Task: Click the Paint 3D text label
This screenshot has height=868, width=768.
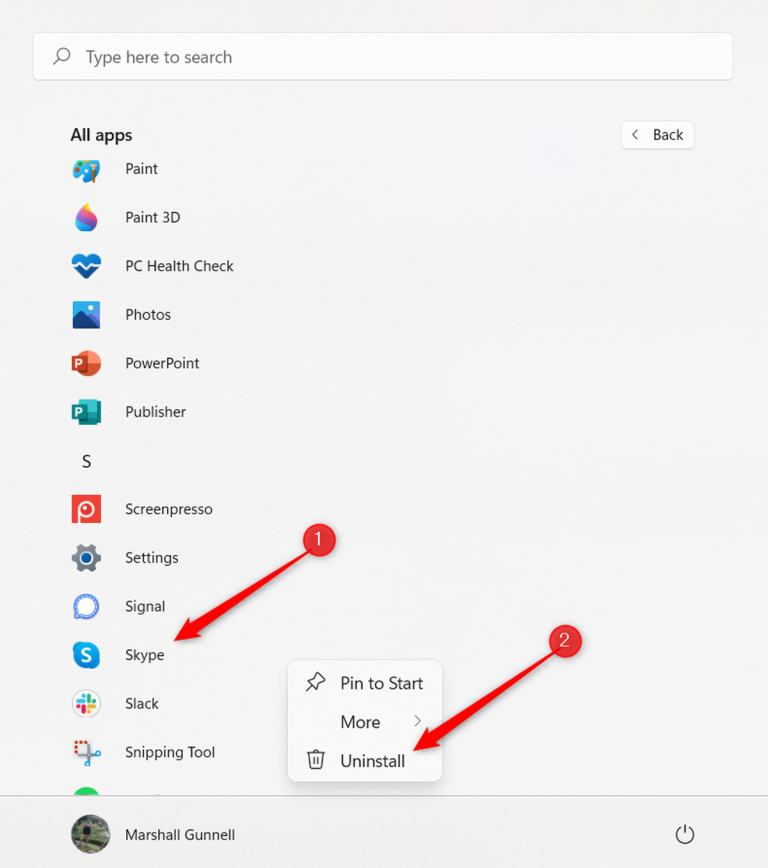Action: 153,218
